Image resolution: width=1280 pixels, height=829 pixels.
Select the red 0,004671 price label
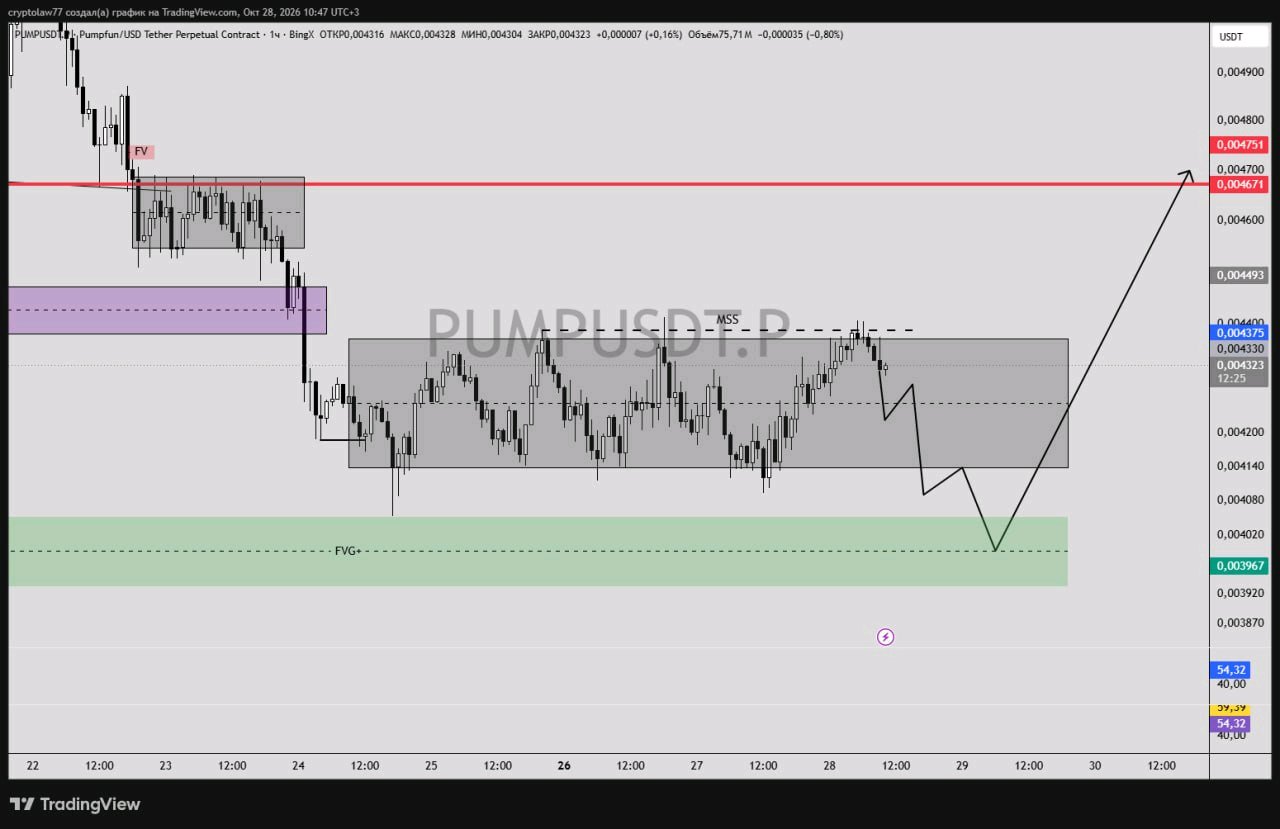(x=1240, y=184)
